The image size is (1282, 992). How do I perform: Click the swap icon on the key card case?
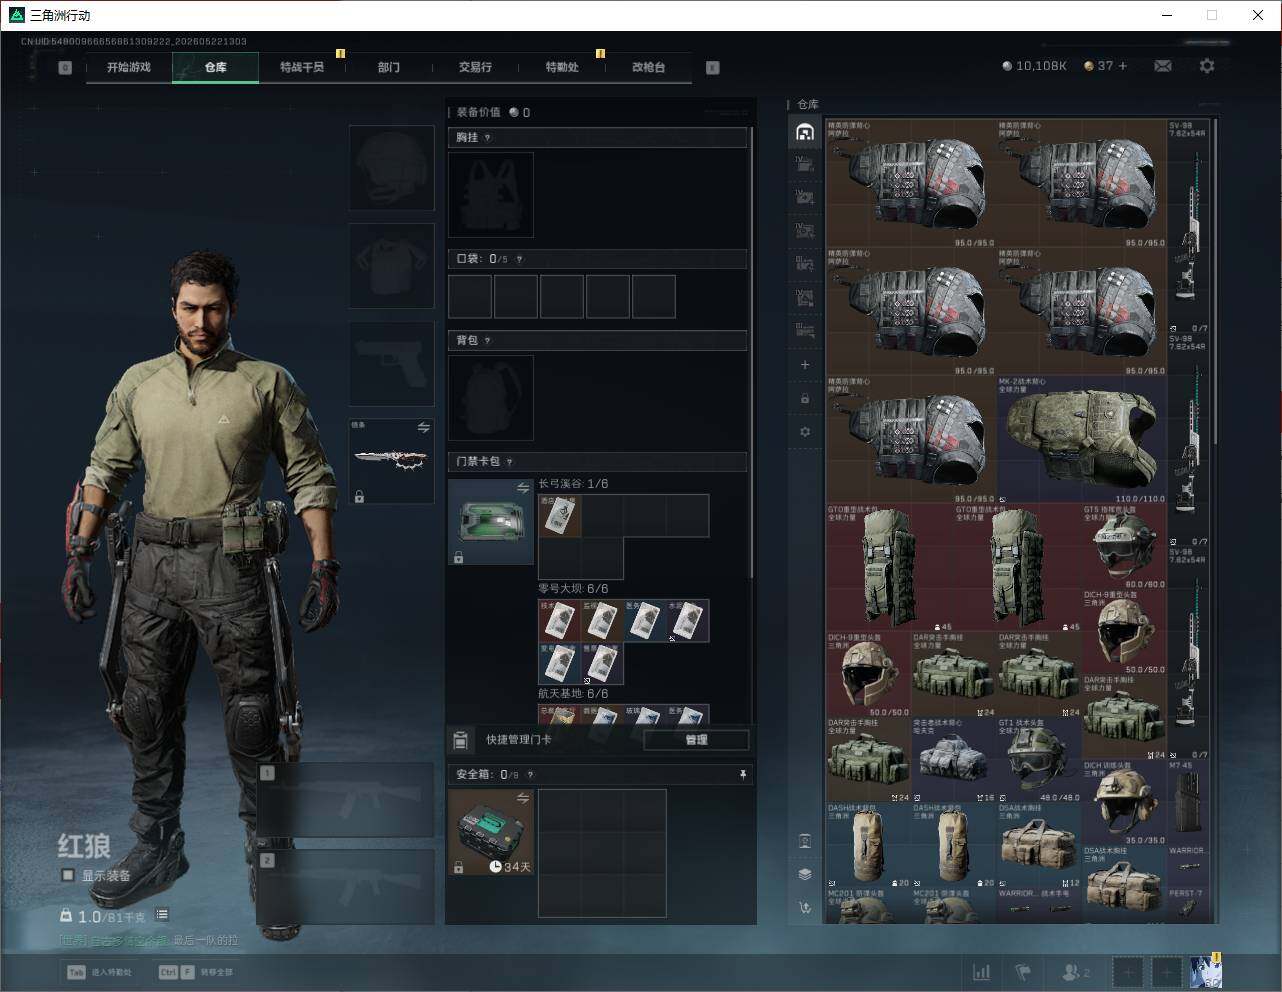523,488
